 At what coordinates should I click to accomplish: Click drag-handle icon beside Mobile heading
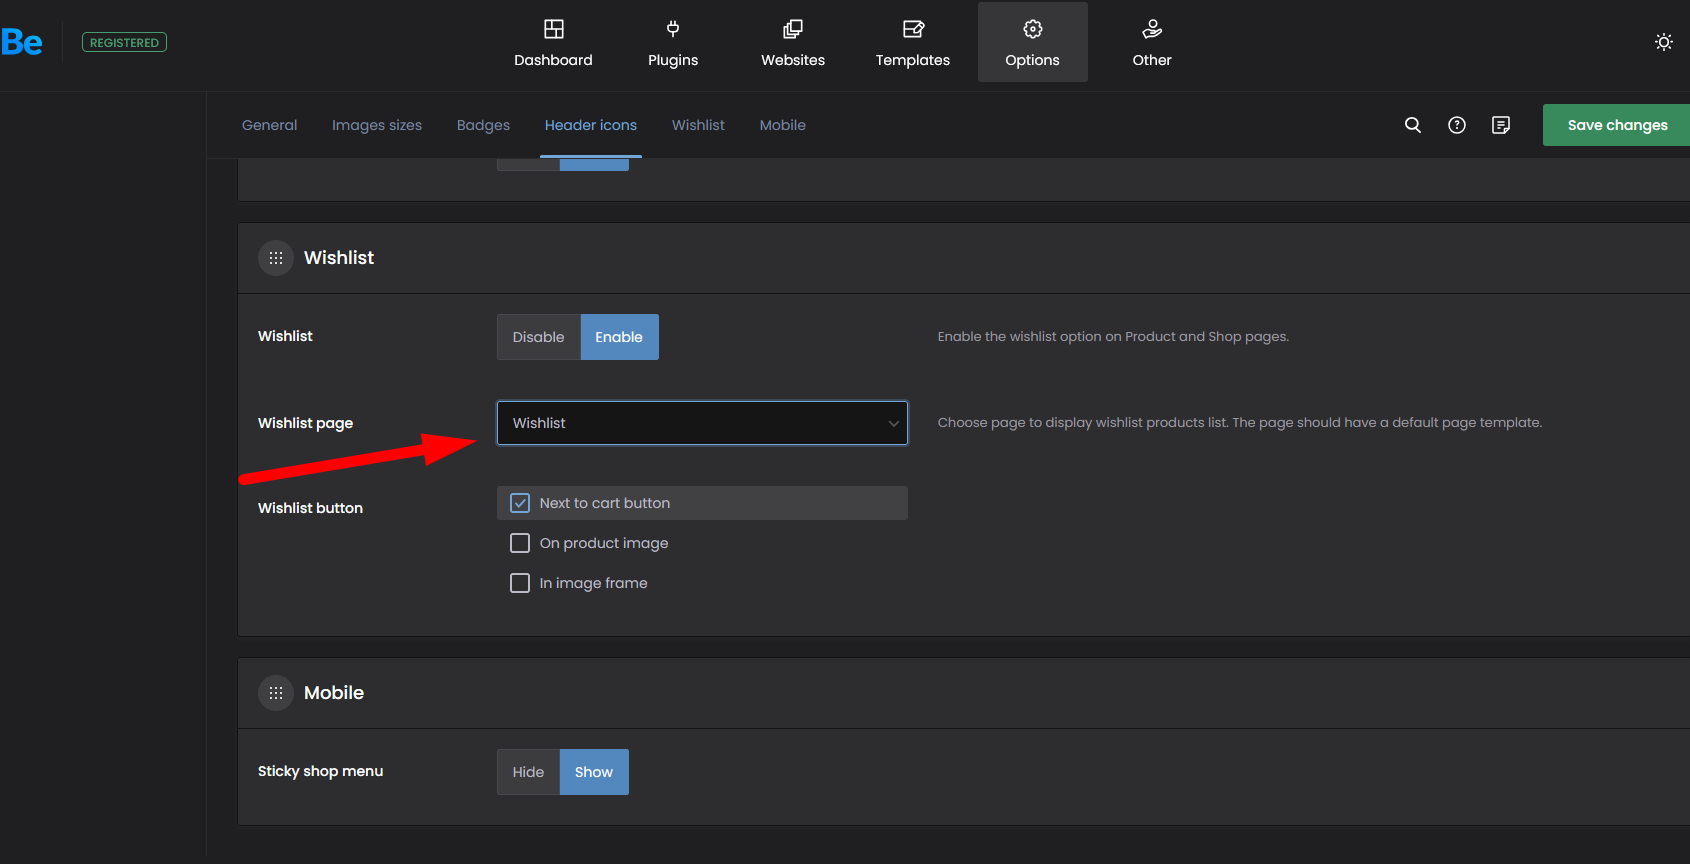276,693
